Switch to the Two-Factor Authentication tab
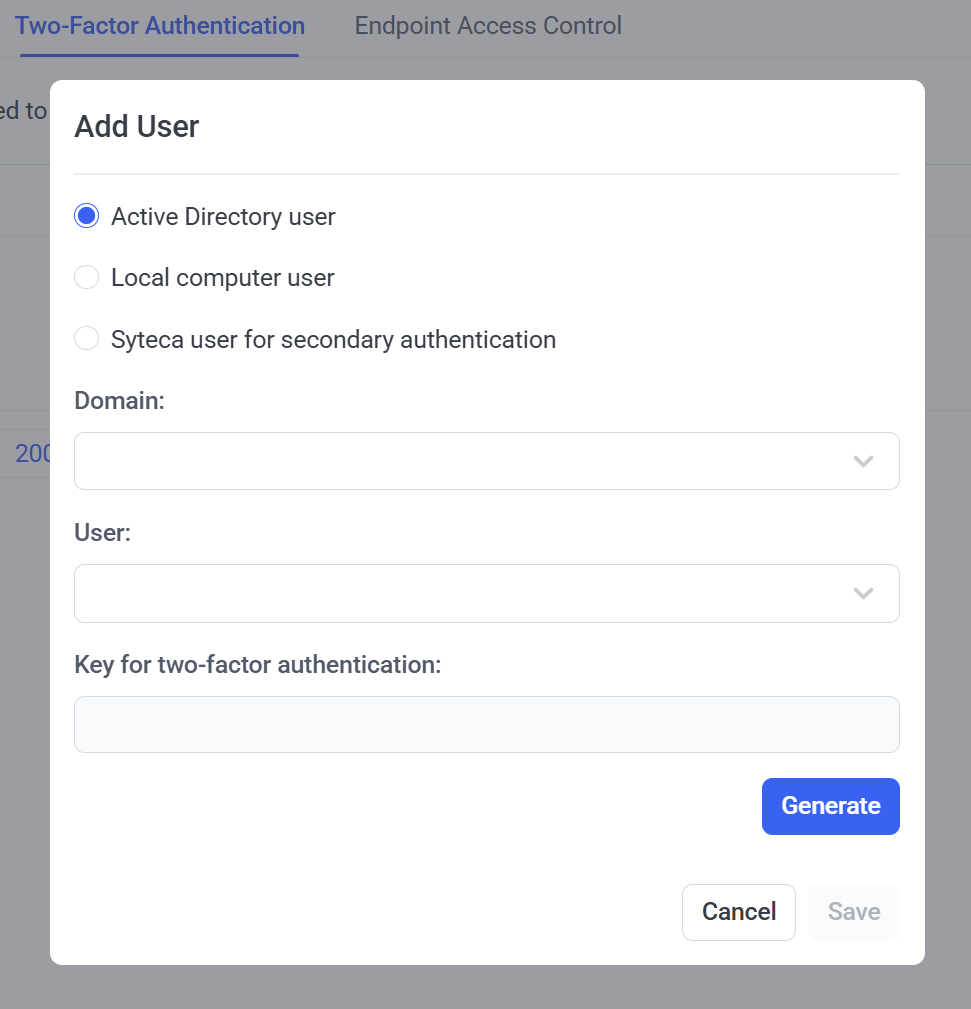Image resolution: width=971 pixels, height=1009 pixels. pyautogui.click(x=160, y=26)
